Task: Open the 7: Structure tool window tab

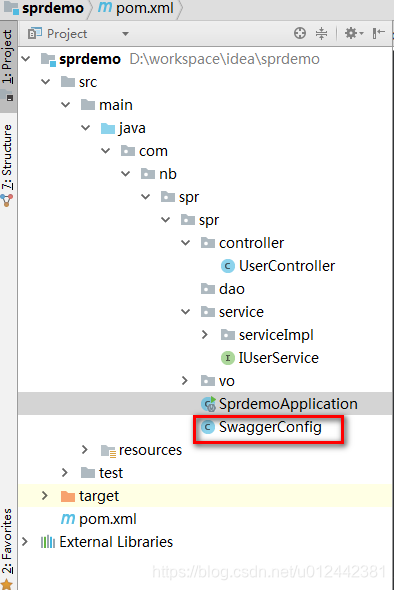Action: click(8, 166)
